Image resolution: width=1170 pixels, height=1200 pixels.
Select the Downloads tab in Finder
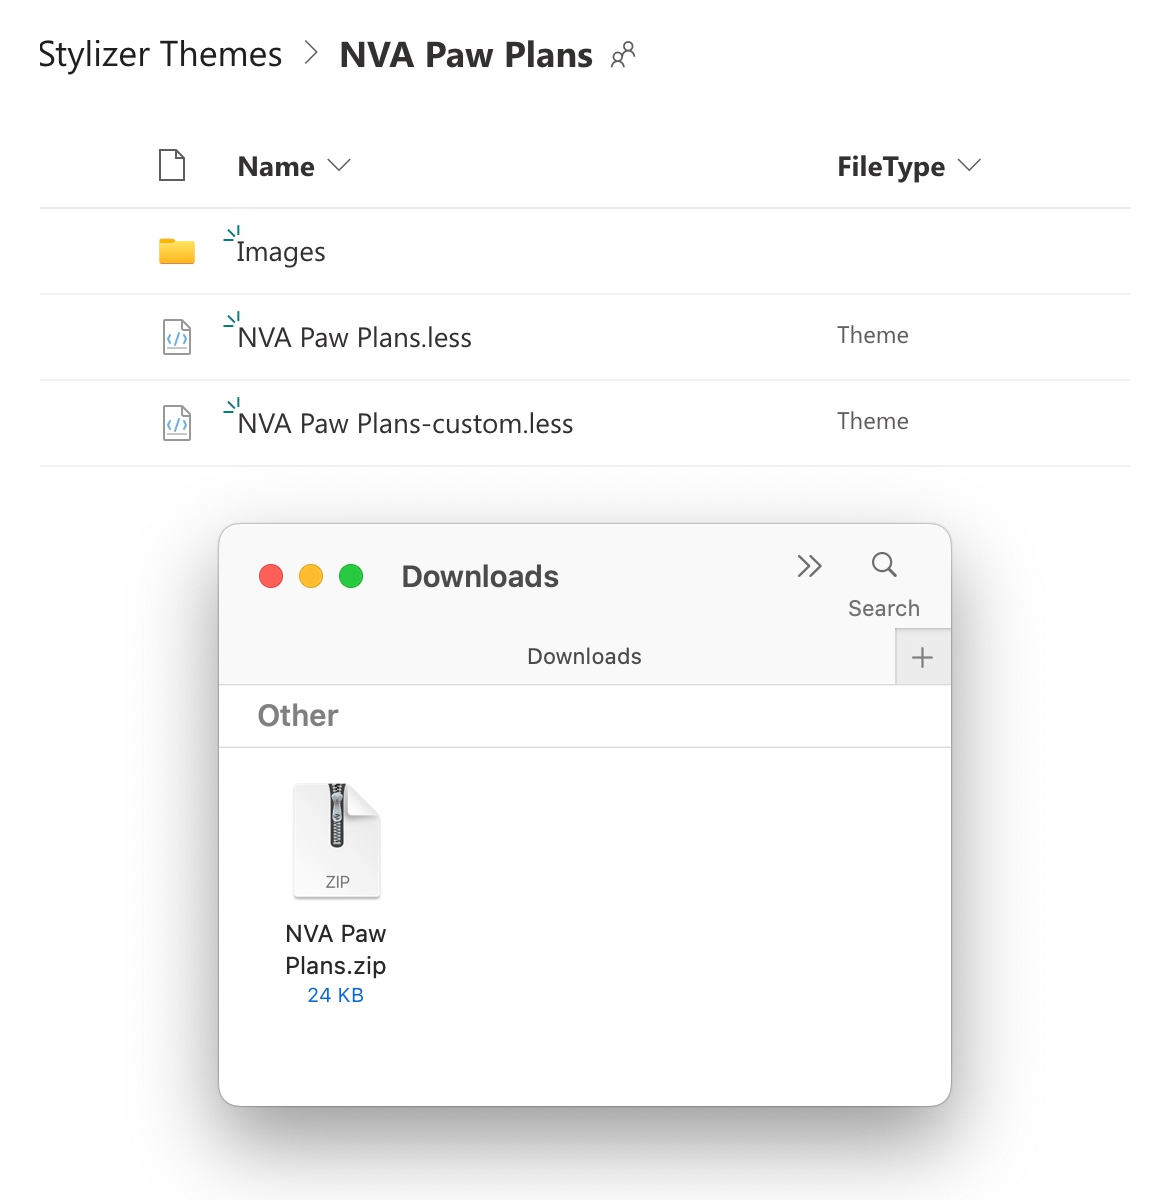click(x=584, y=657)
